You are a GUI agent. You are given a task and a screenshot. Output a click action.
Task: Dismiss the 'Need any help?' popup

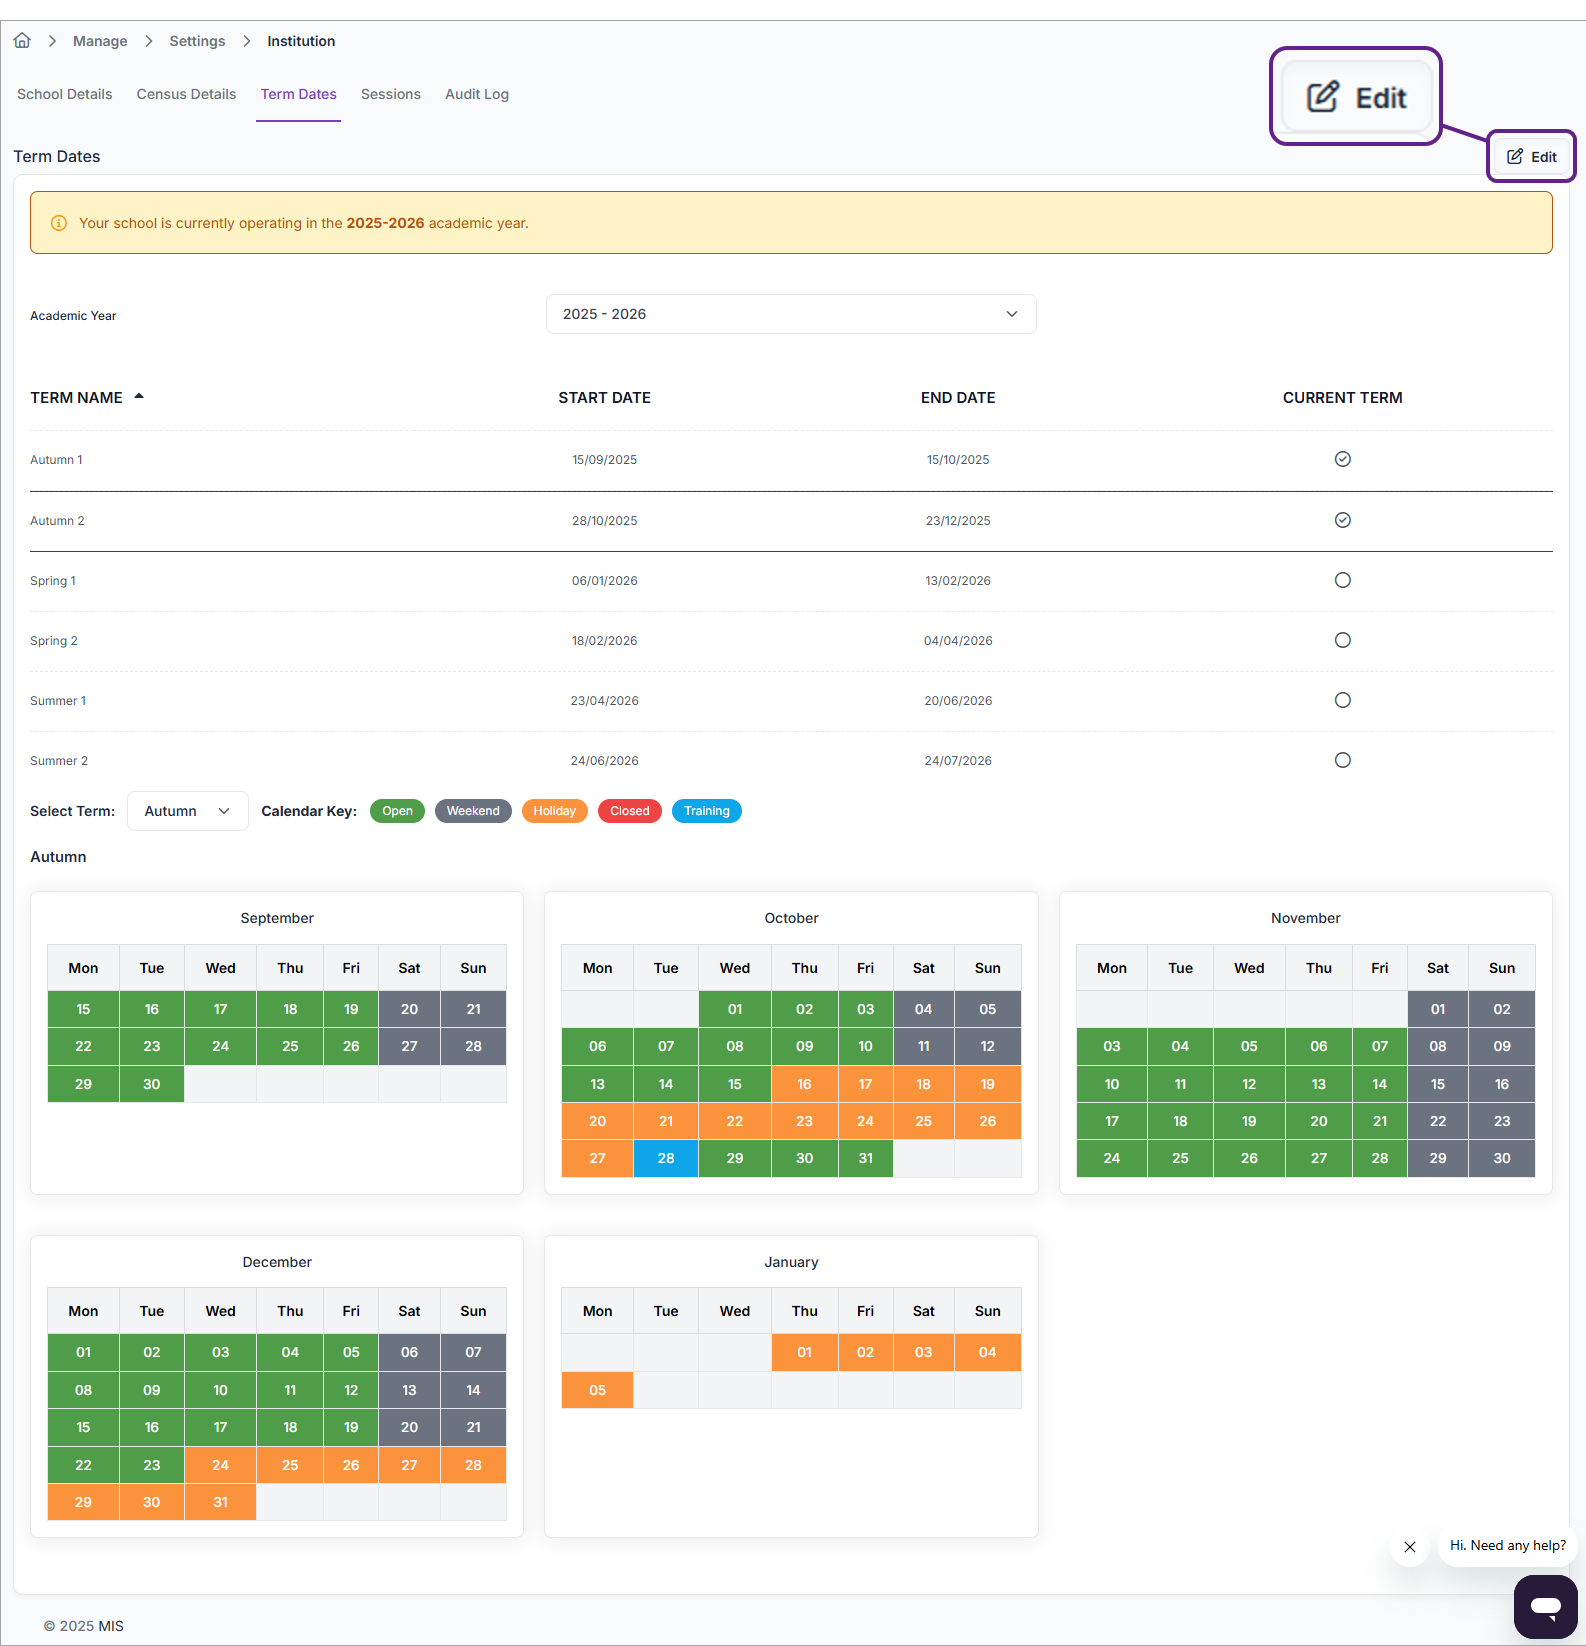[x=1410, y=1547]
